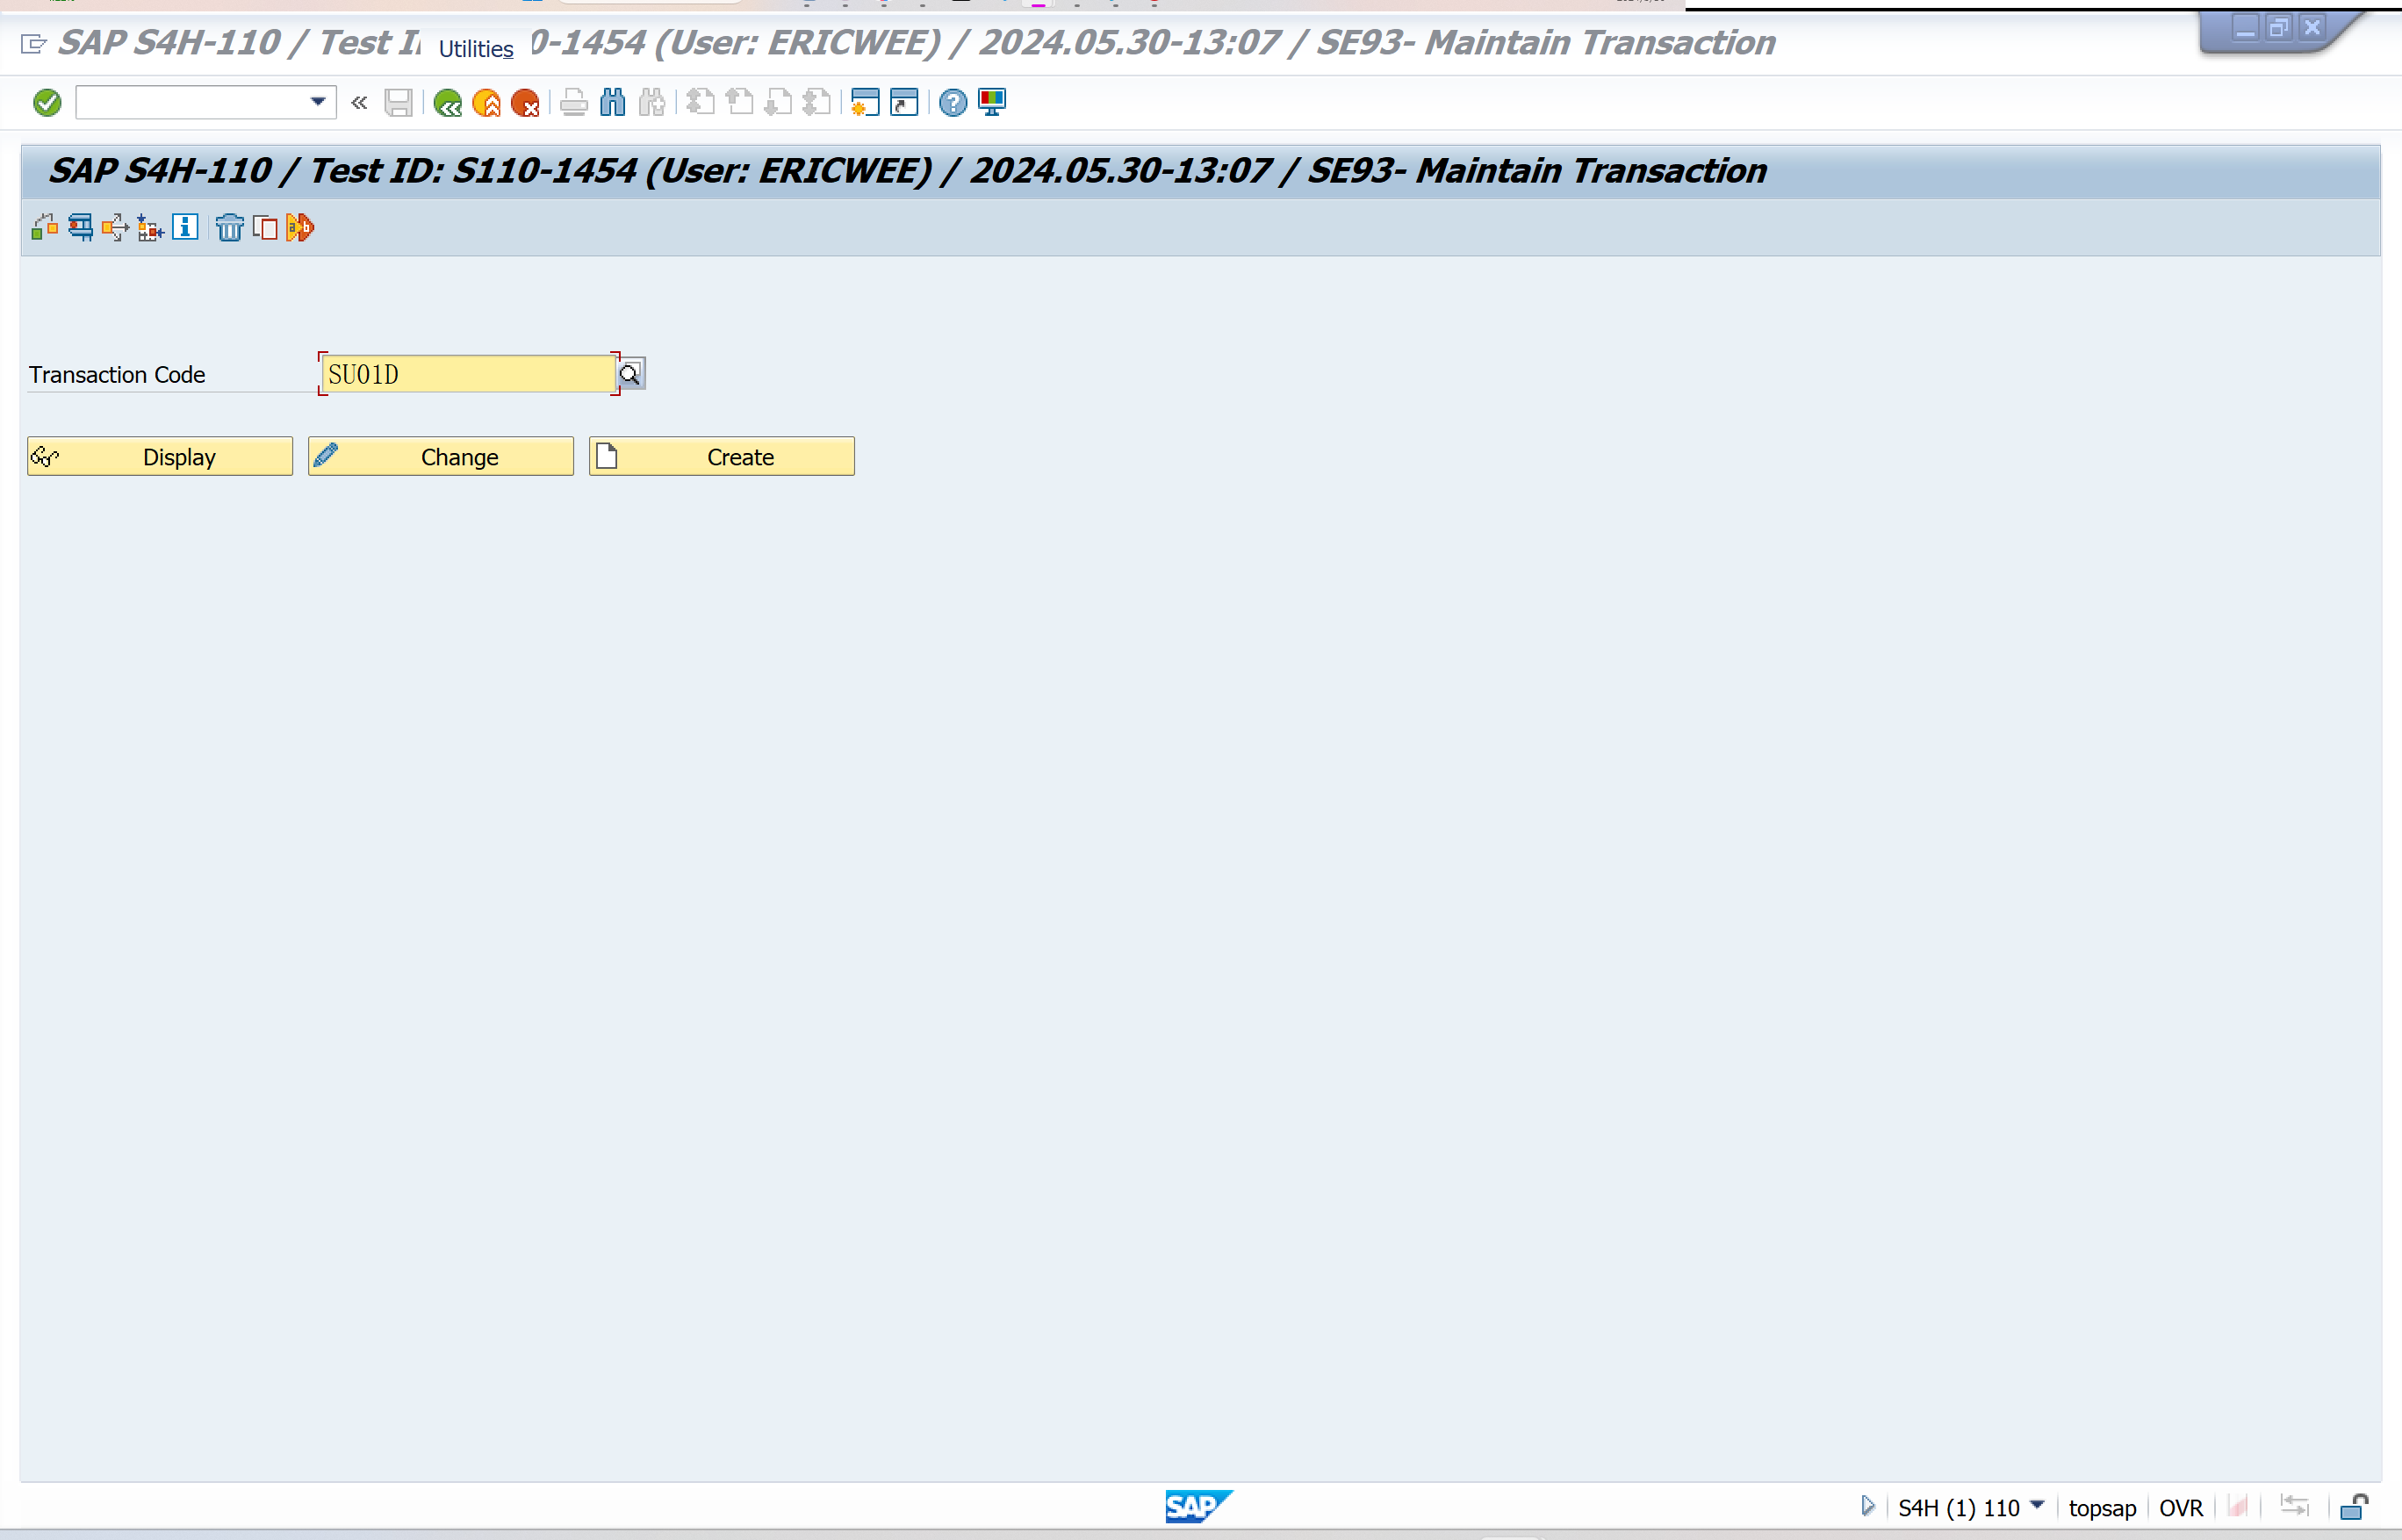2402x1540 pixels.
Task: Click the Create new session icon
Action: [x=864, y=103]
